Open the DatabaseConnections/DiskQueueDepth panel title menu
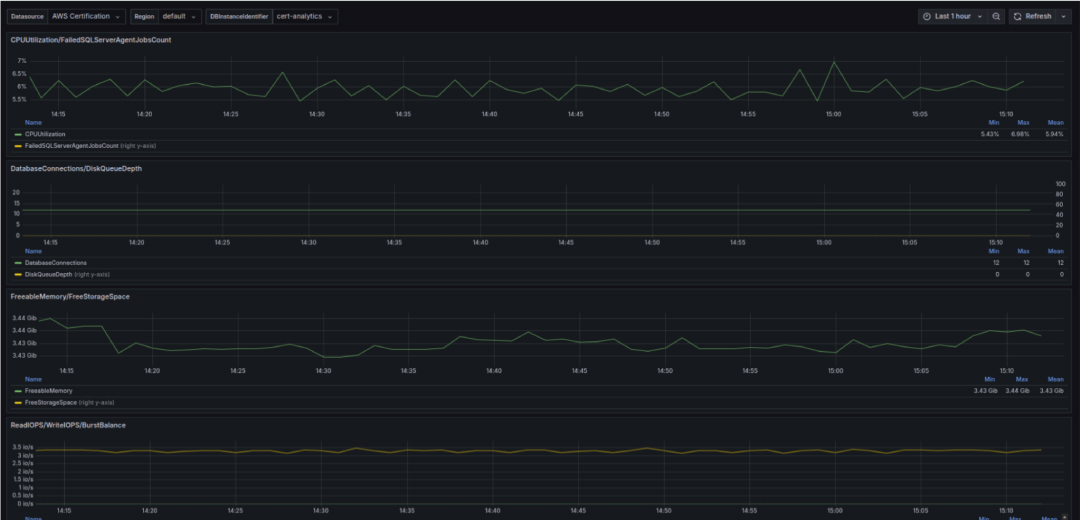Image resolution: width=1080 pixels, height=520 pixels. [x=75, y=168]
